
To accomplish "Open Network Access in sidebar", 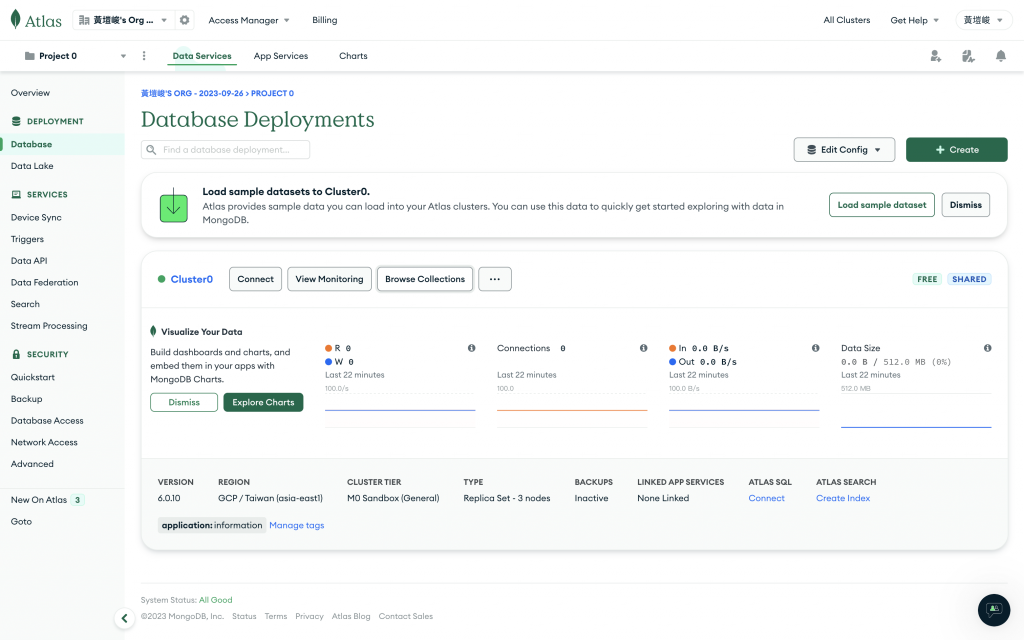I will tap(44, 442).
